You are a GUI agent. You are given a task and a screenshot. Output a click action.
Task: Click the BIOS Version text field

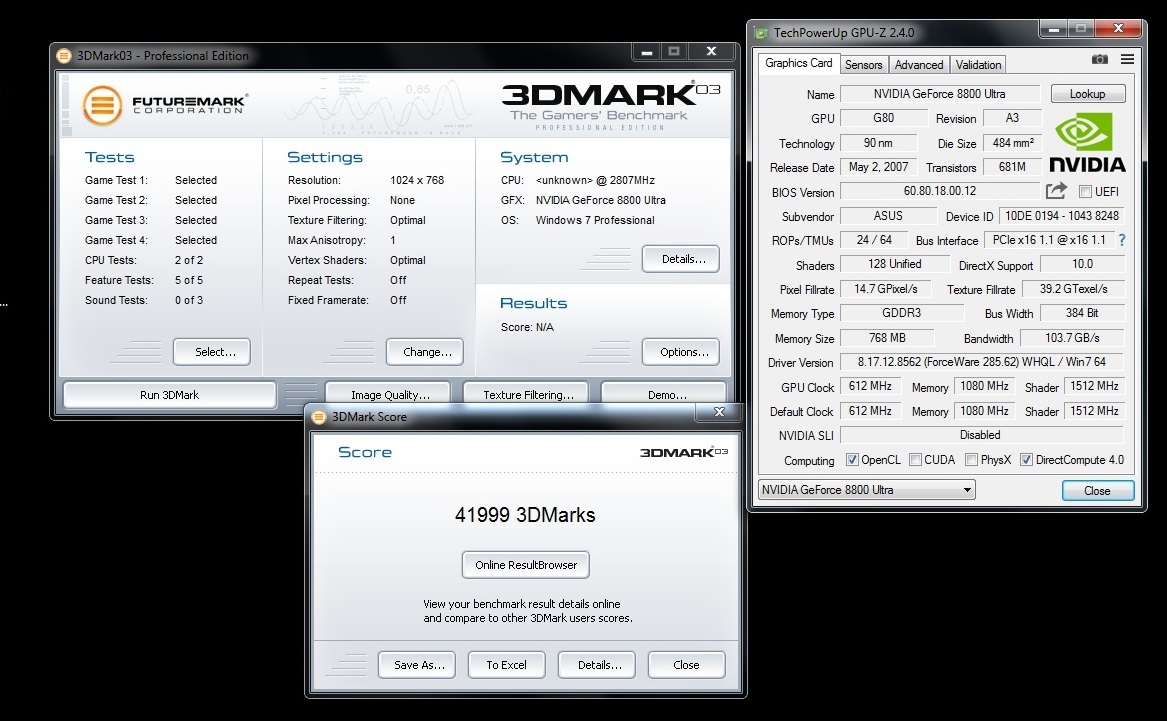coord(939,191)
